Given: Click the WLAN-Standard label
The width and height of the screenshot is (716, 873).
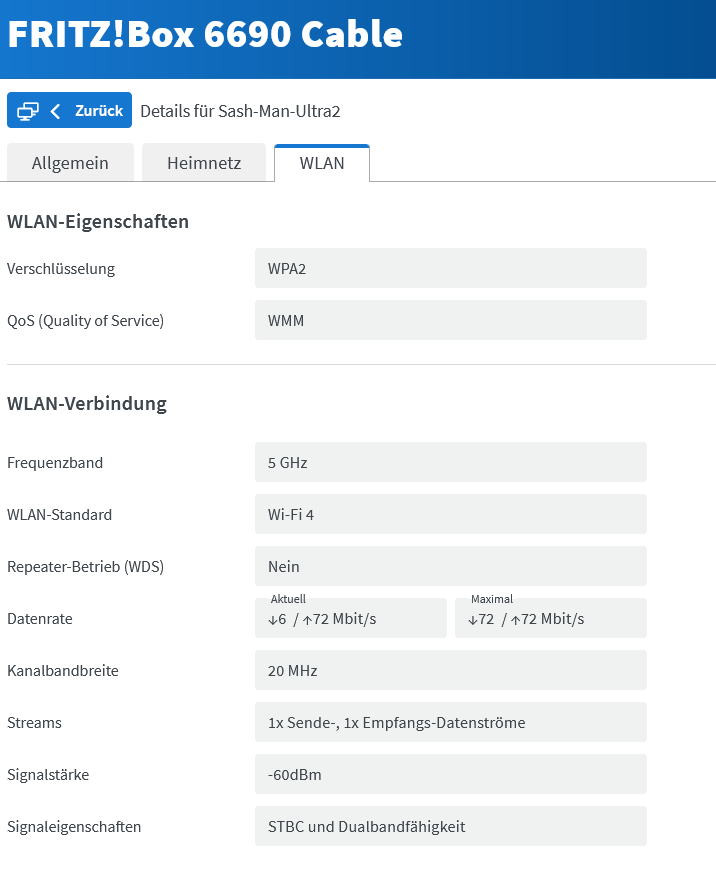Looking at the screenshot, I should (60, 514).
